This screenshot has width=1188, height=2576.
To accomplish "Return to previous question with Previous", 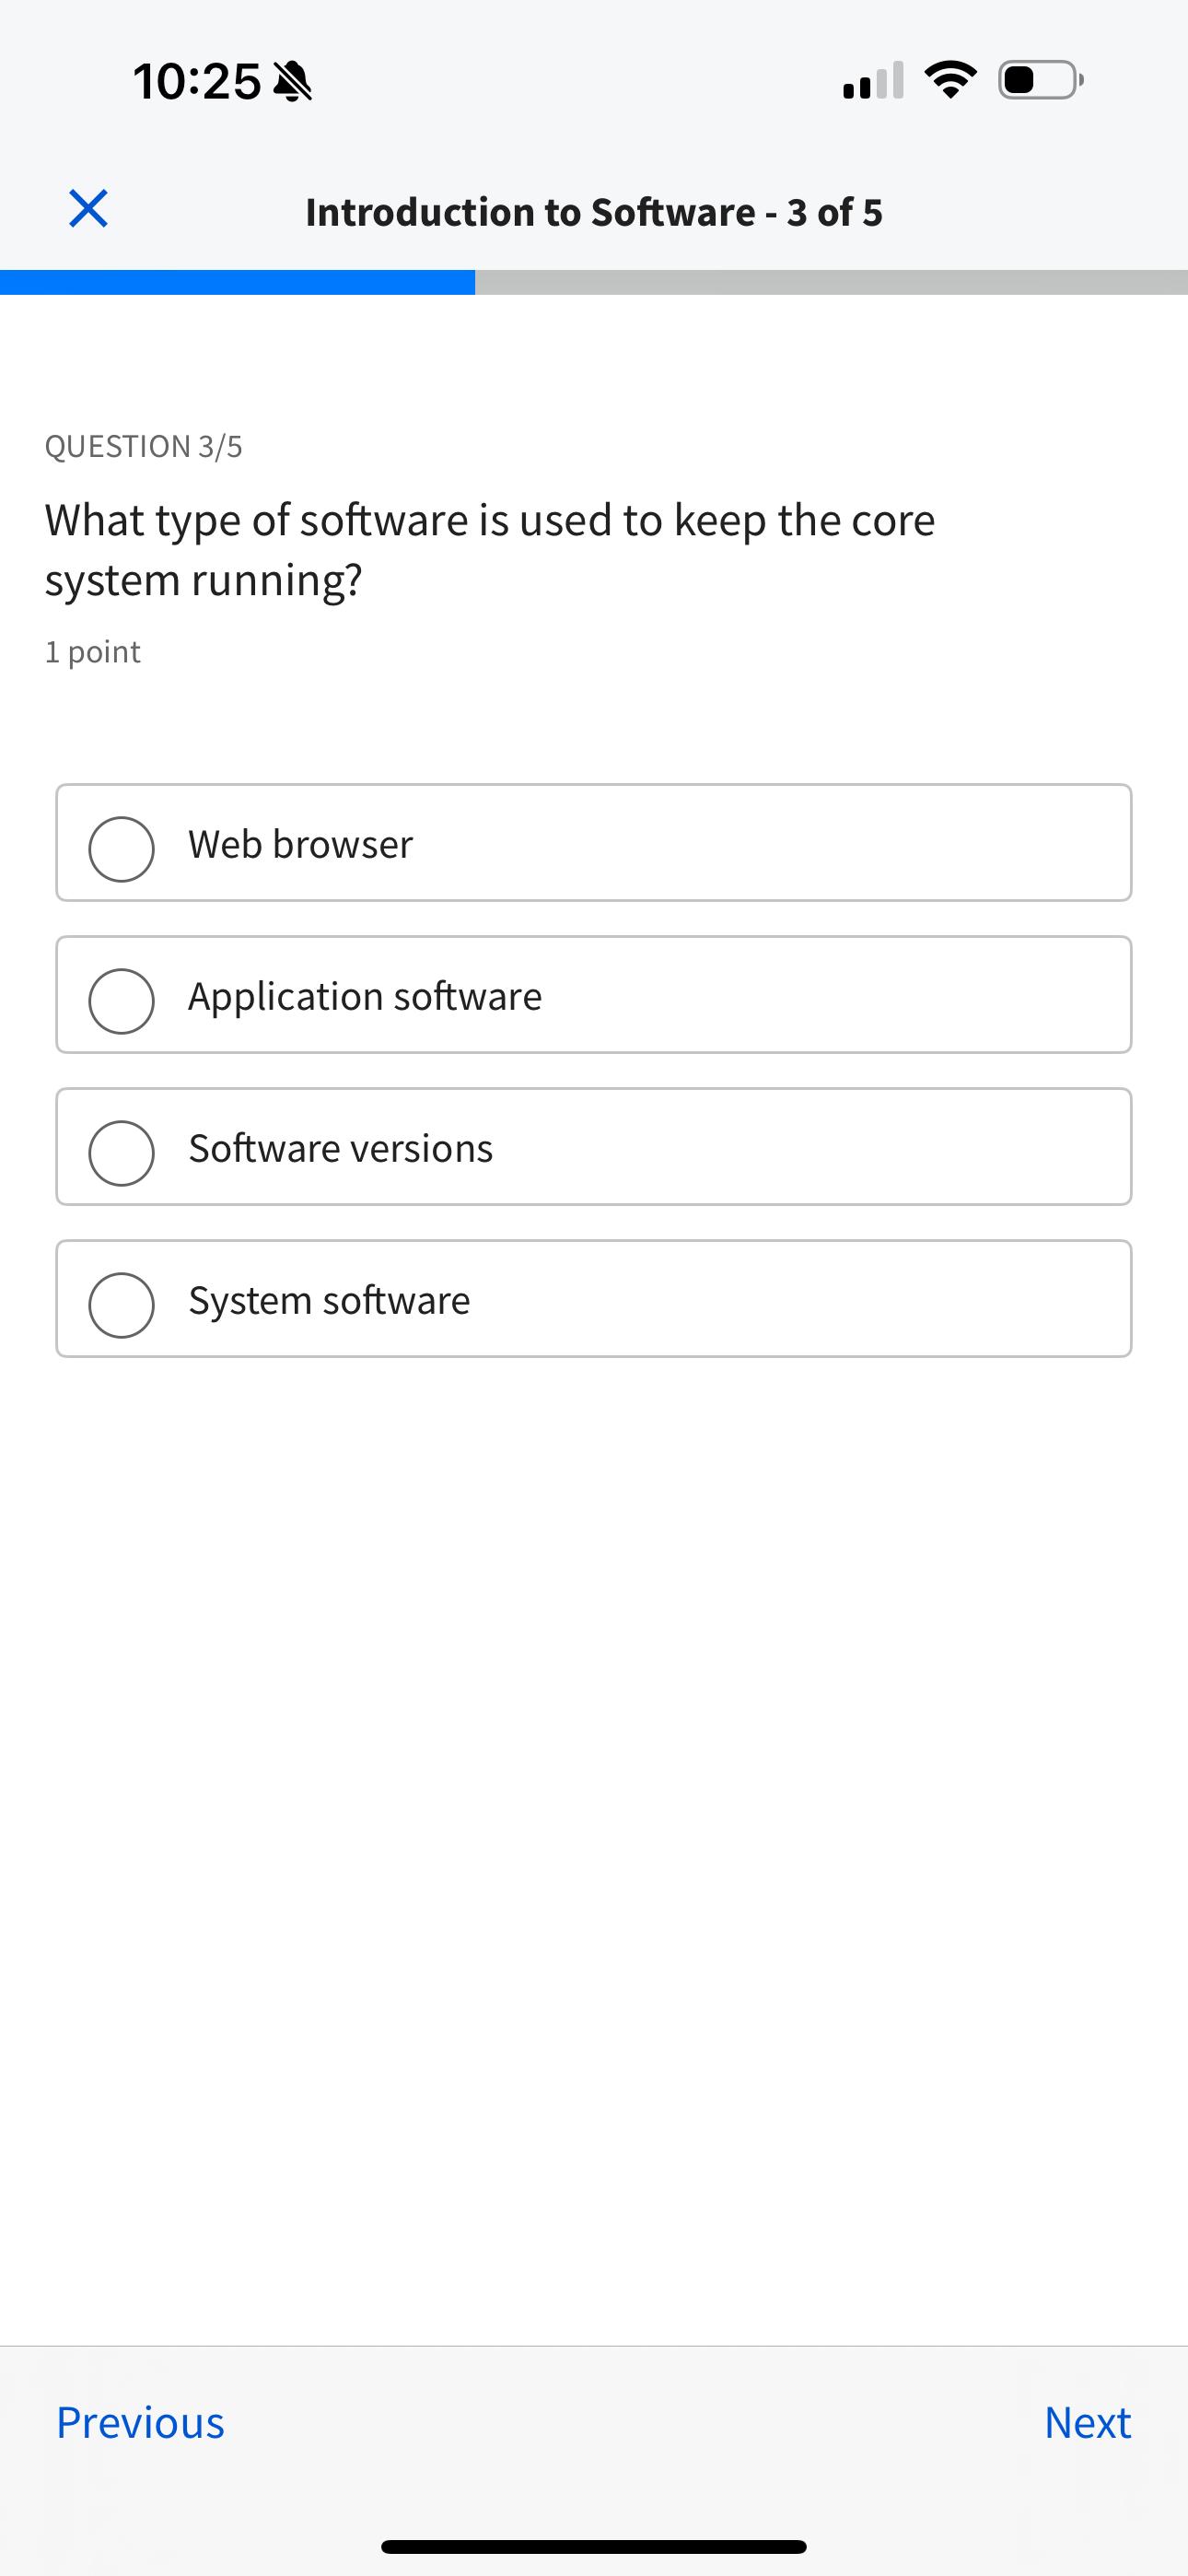I will [x=141, y=2423].
